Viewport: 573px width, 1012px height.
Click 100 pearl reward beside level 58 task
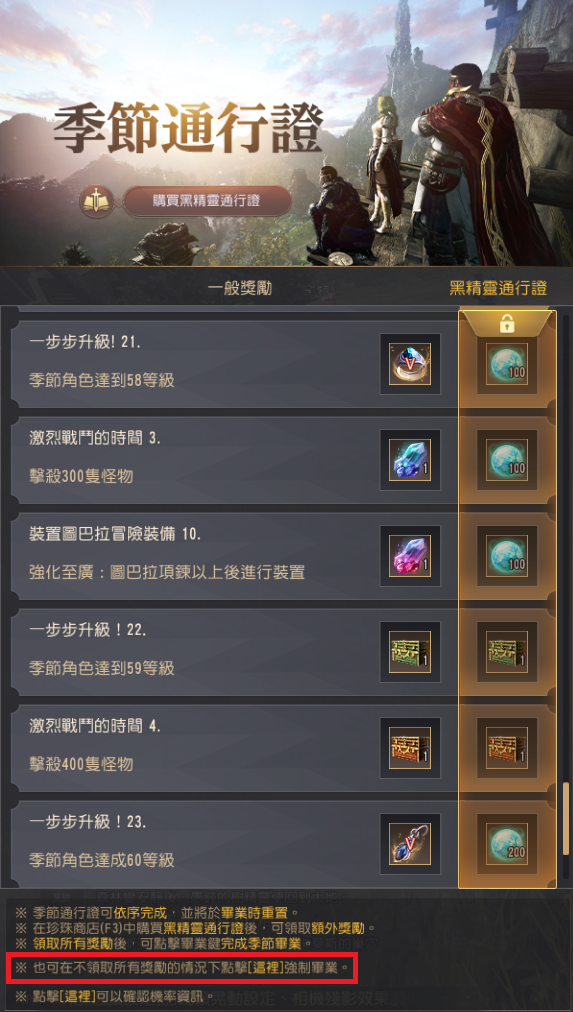coord(507,364)
